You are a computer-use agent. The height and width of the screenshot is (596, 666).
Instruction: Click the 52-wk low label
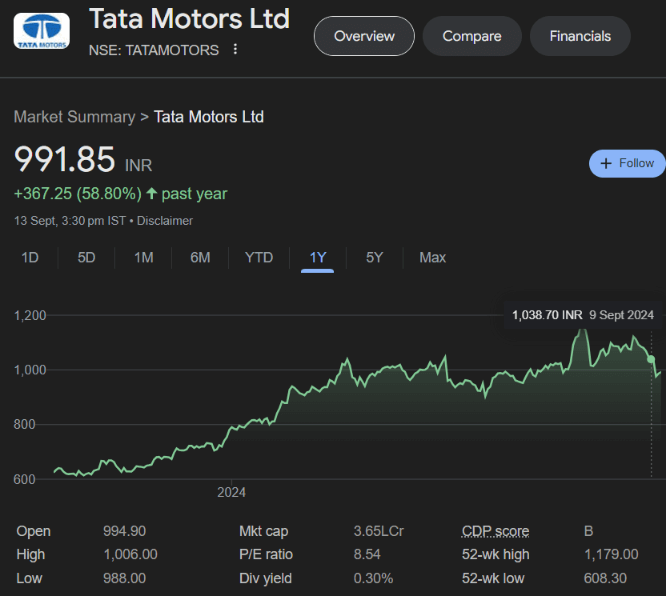tap(493, 578)
